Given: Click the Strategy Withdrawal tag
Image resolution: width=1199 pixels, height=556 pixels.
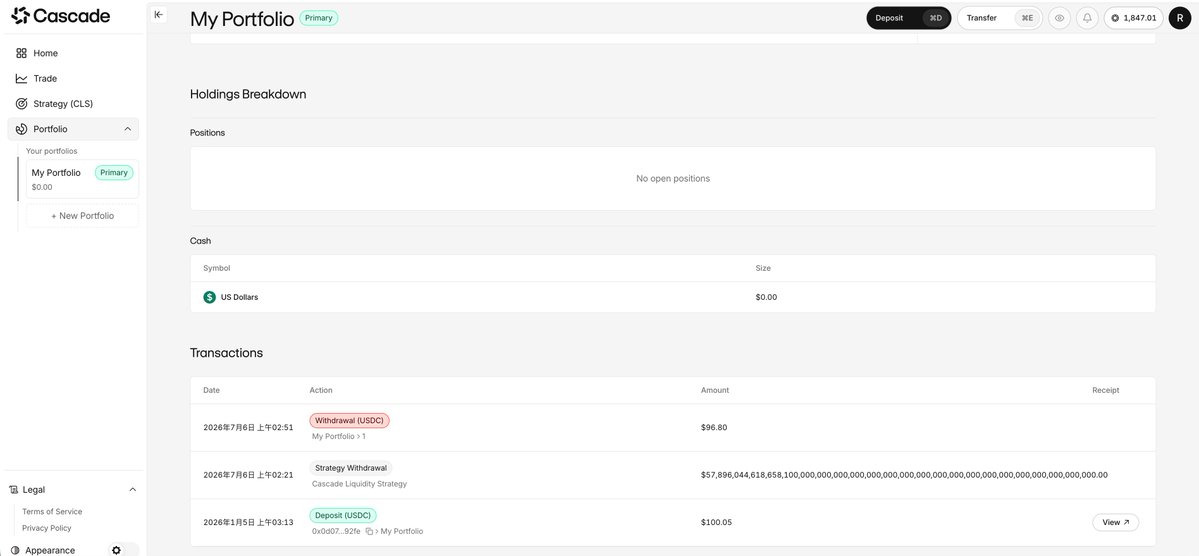Looking at the screenshot, I should click(x=351, y=468).
